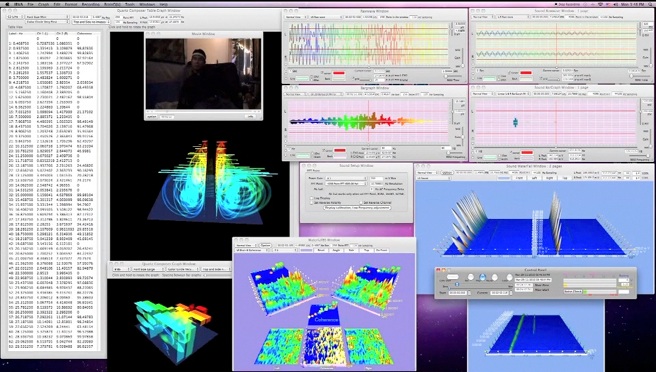Toggle the Set Reverse Channel checkbox
Image resolution: width=656 pixels, height=372 pixels.
pyautogui.click(x=361, y=203)
